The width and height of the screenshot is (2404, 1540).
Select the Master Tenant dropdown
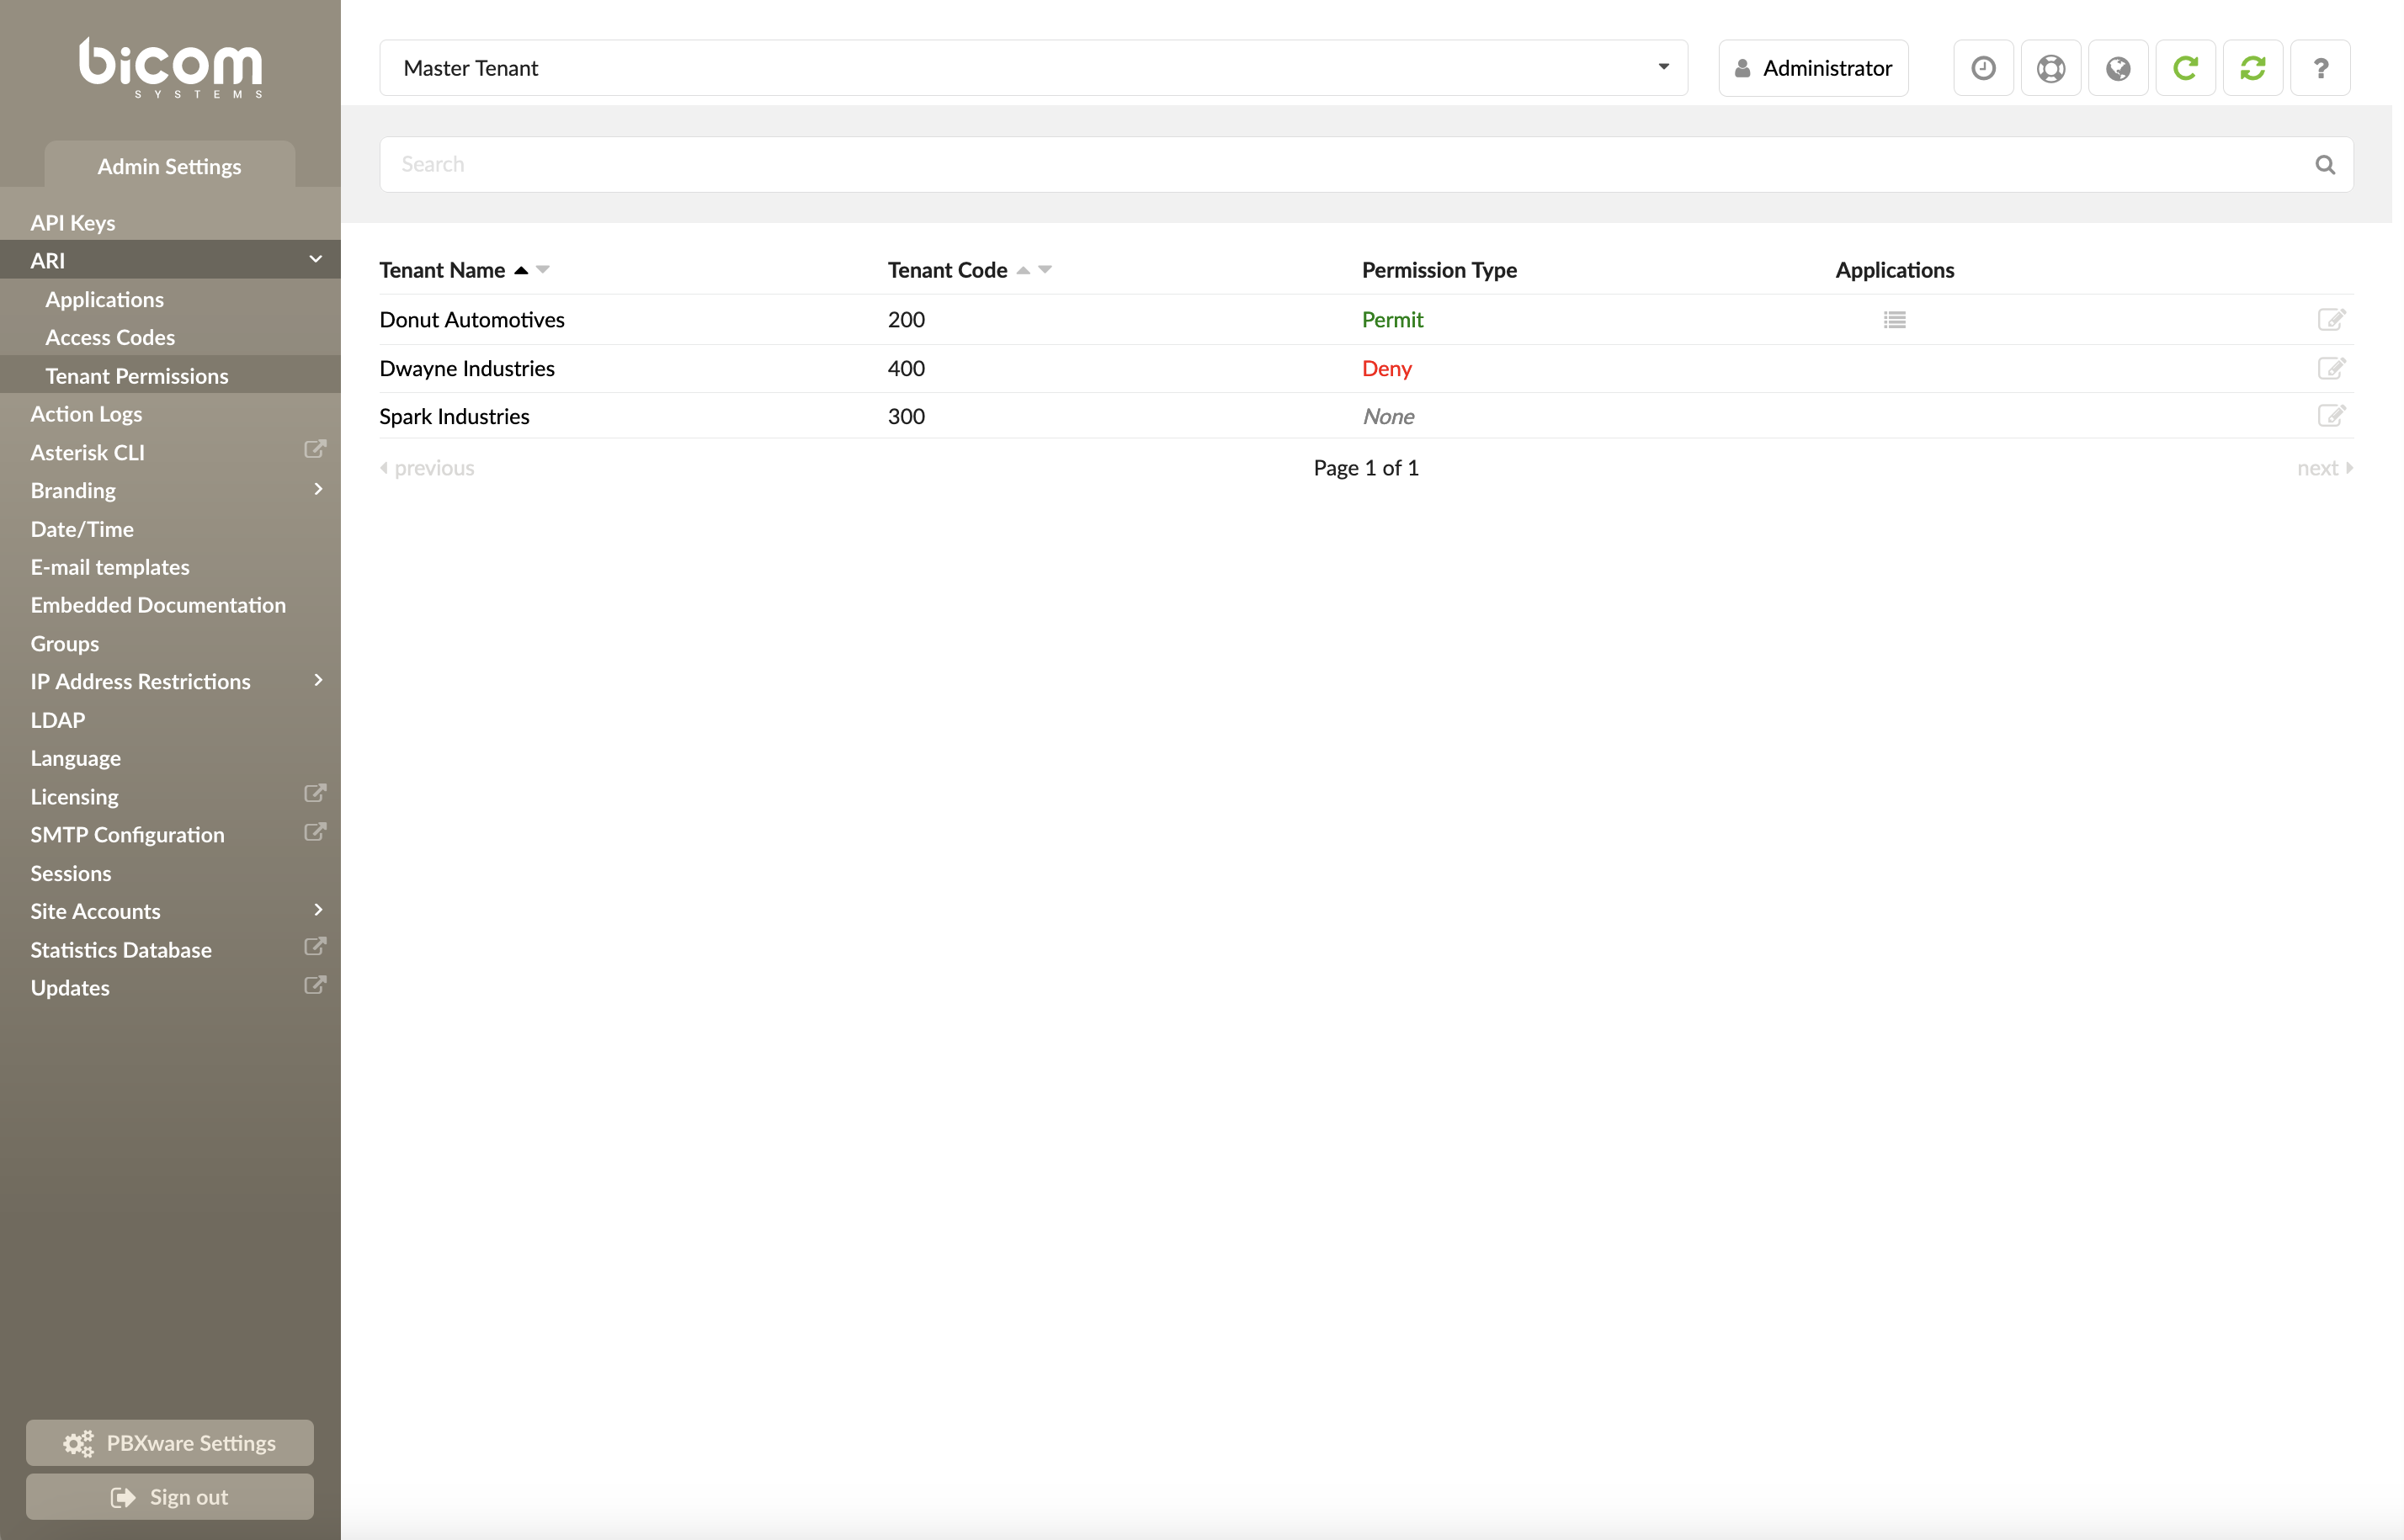(x=1030, y=68)
